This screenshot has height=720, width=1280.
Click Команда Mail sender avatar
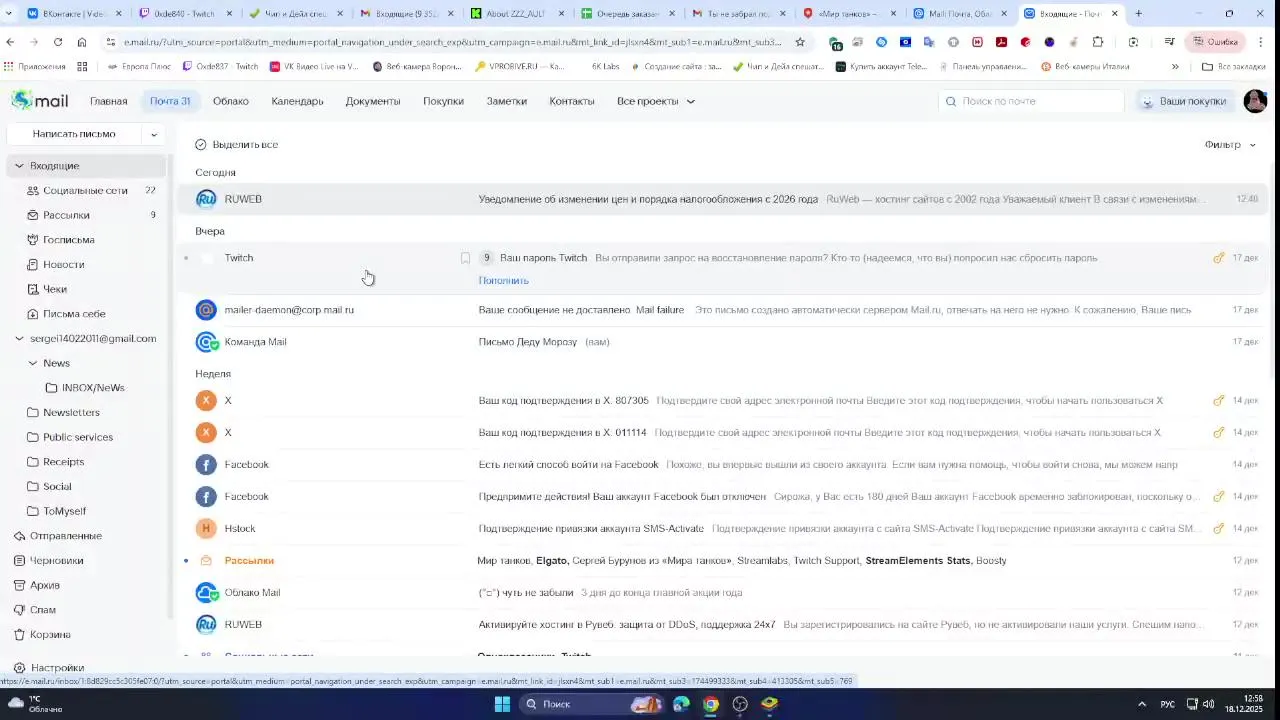206,342
